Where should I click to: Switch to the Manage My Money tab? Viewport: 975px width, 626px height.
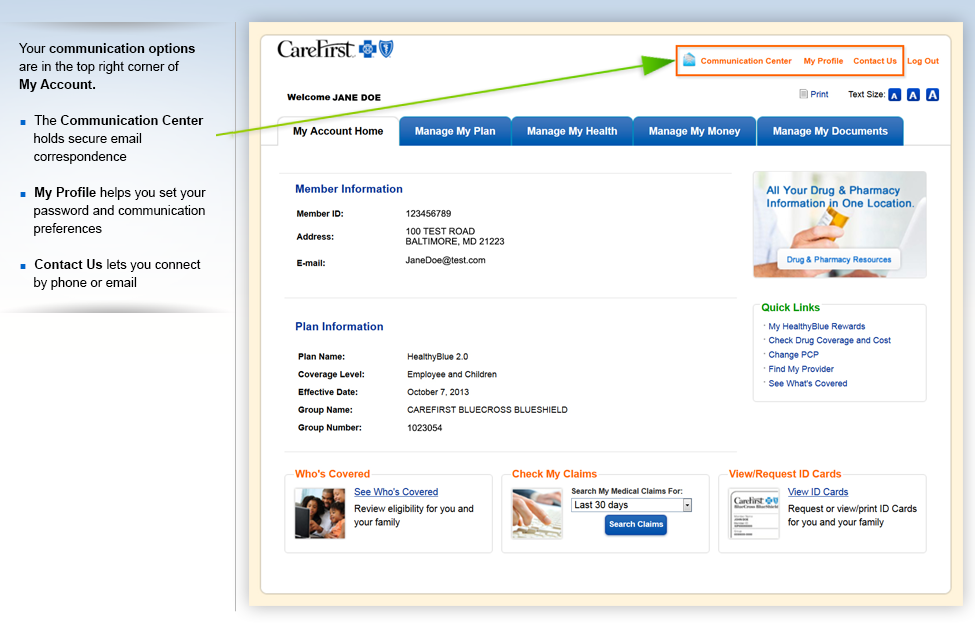click(x=695, y=131)
